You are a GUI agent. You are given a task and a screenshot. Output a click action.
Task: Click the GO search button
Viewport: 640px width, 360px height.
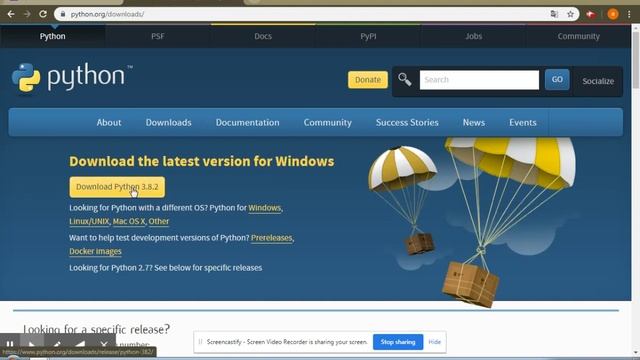[557, 80]
